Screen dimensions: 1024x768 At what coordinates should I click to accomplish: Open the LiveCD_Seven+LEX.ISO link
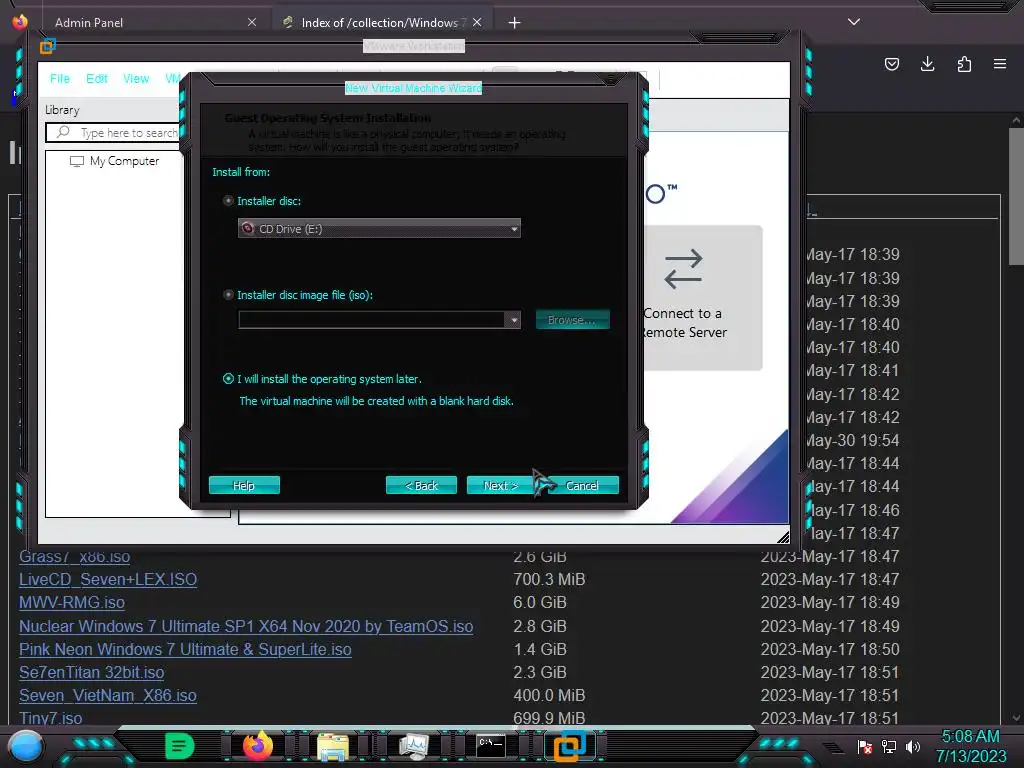(x=108, y=579)
